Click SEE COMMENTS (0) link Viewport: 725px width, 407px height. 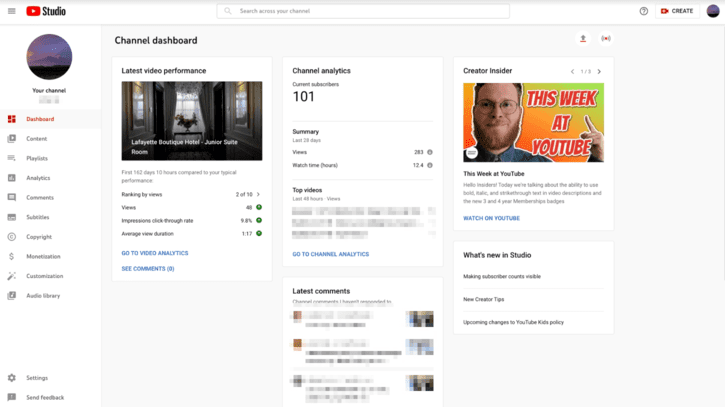tap(148, 269)
